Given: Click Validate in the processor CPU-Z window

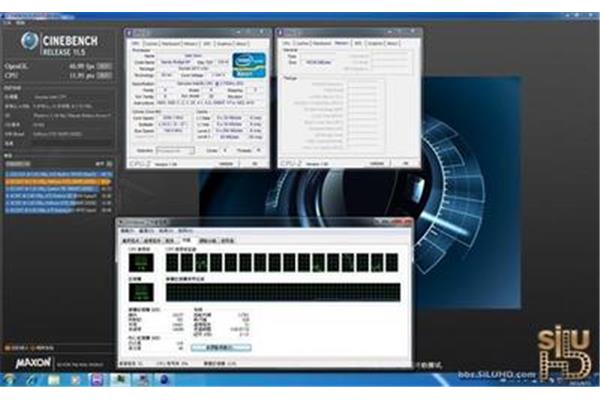Looking at the screenshot, I should 226,163.
